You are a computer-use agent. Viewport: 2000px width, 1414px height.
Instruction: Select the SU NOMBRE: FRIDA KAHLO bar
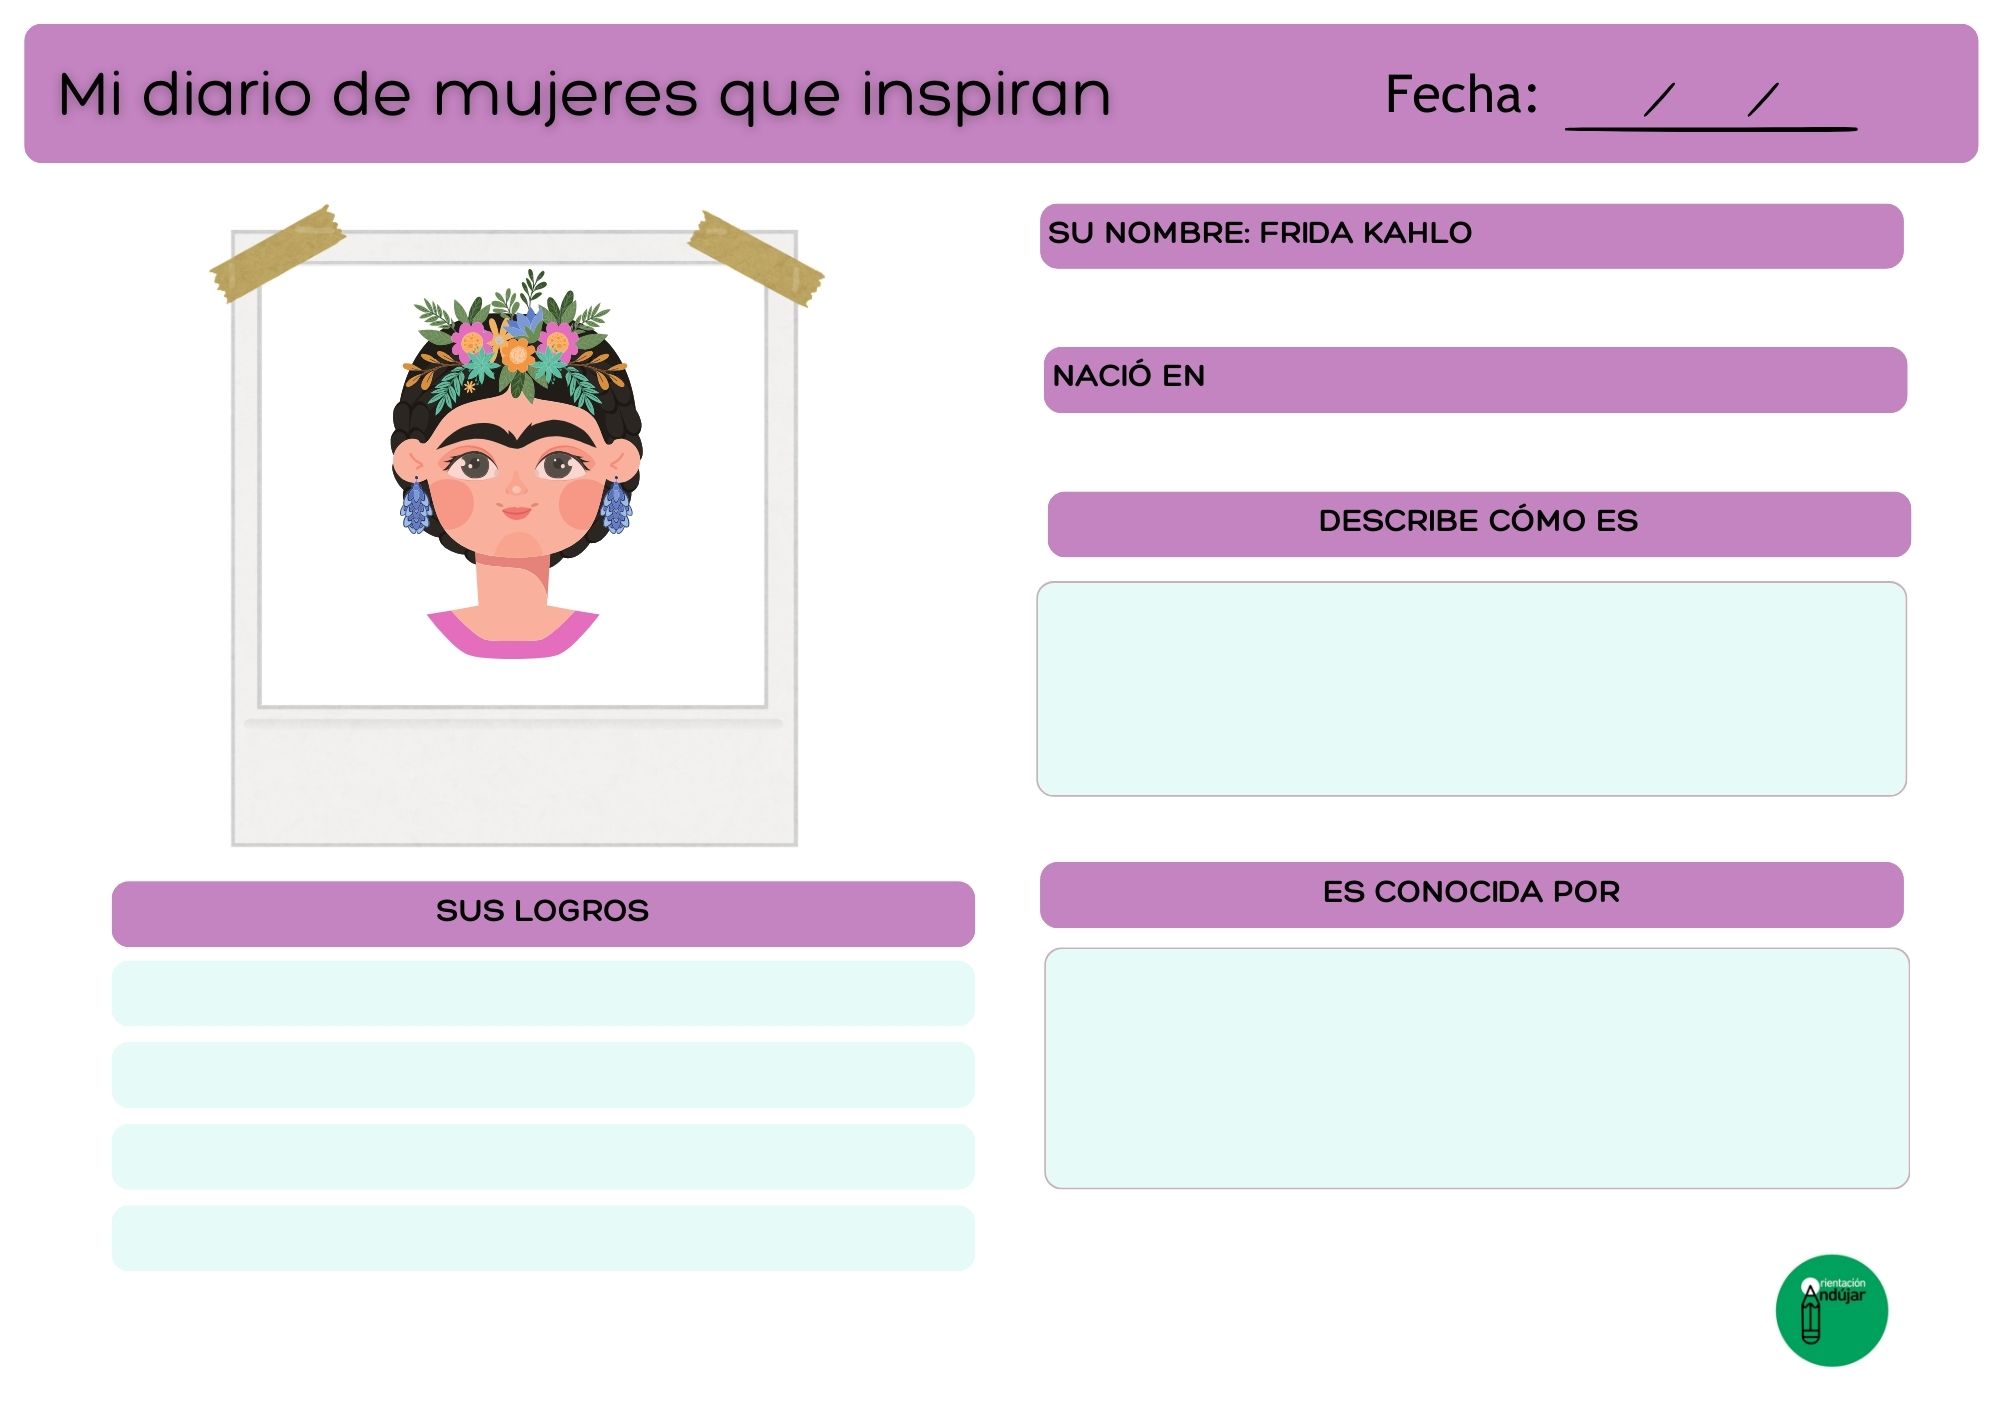coord(1470,236)
